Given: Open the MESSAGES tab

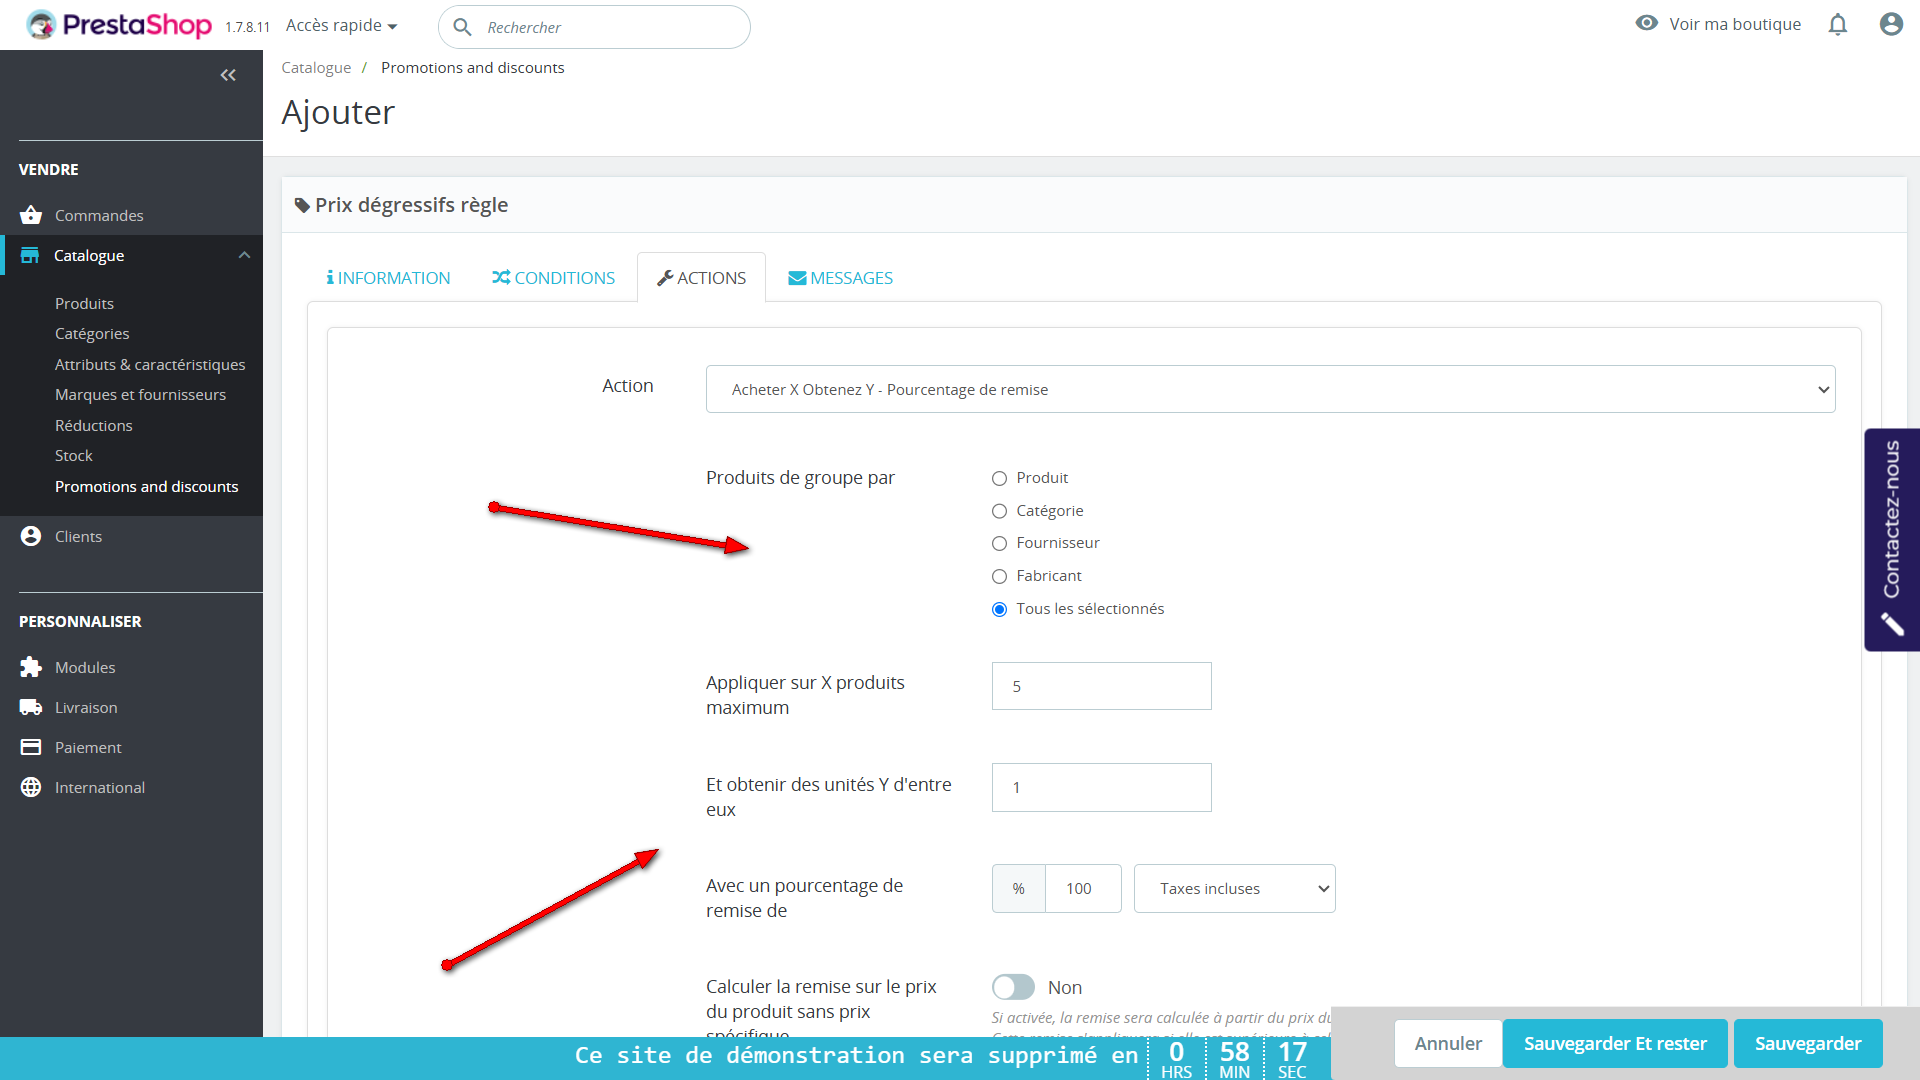Looking at the screenshot, I should pos(840,278).
